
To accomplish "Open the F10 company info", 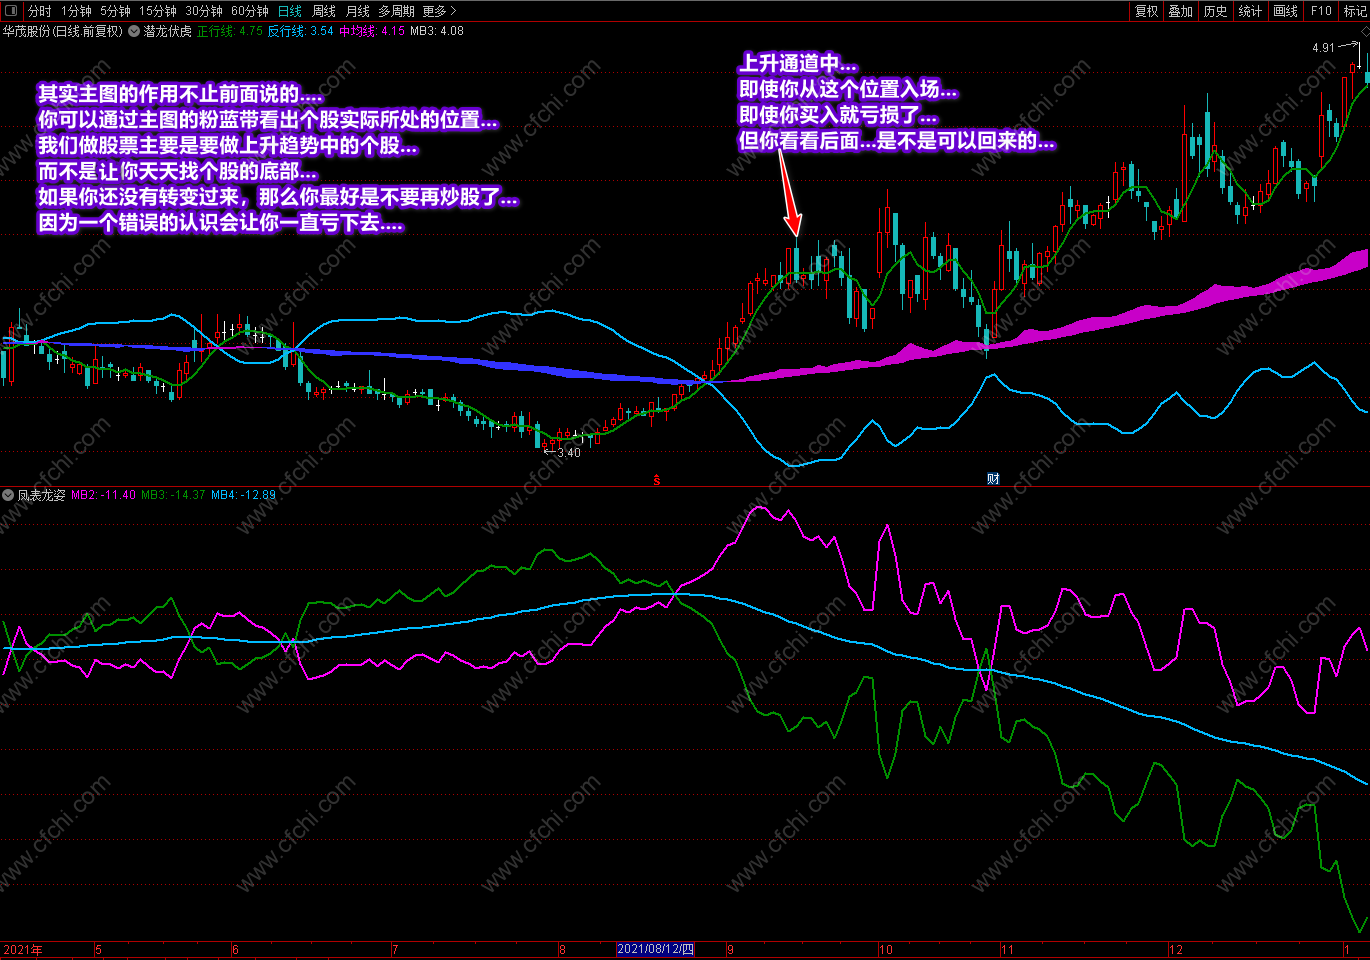I will point(1321,11).
